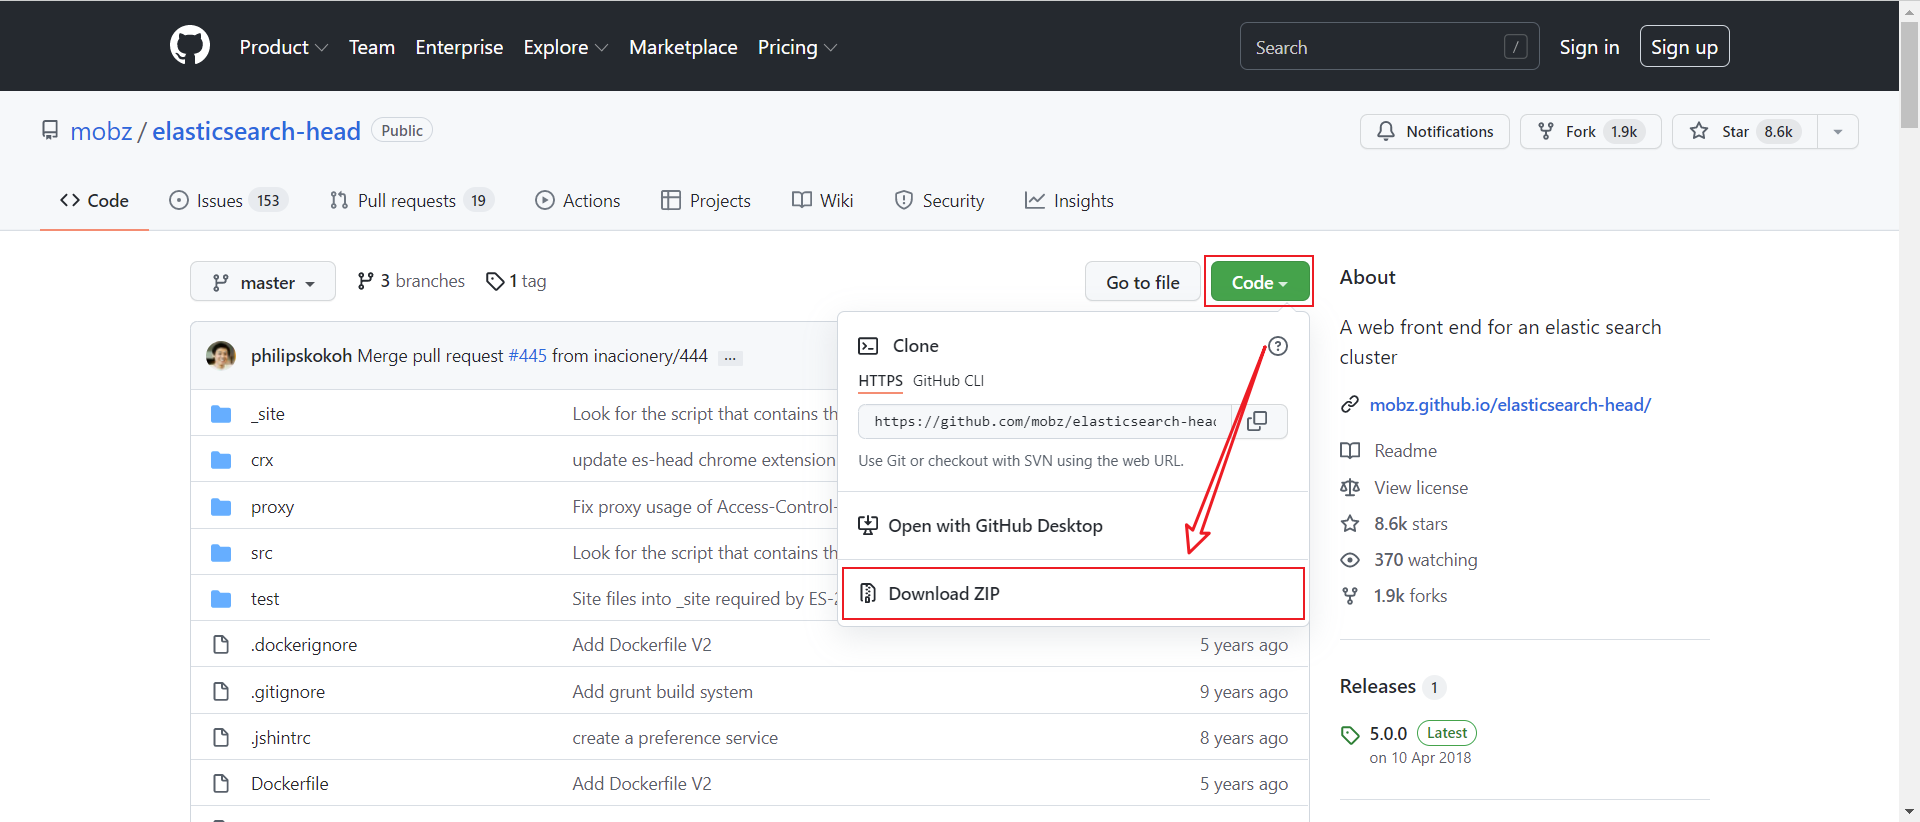Switch to the Wiki tab

pos(823,201)
